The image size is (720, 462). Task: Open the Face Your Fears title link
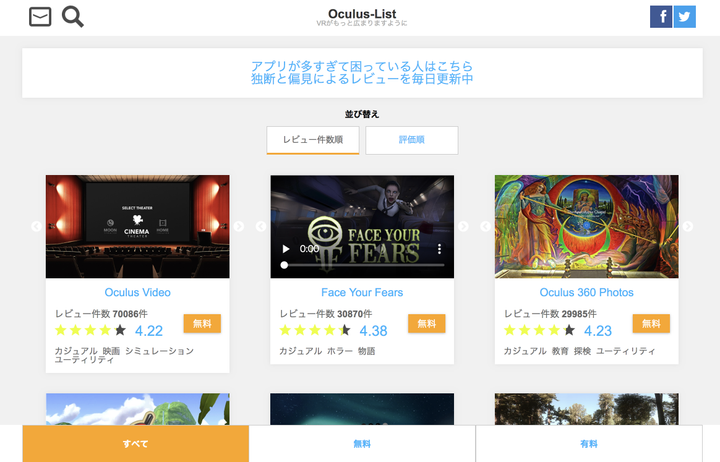pyautogui.click(x=362, y=293)
